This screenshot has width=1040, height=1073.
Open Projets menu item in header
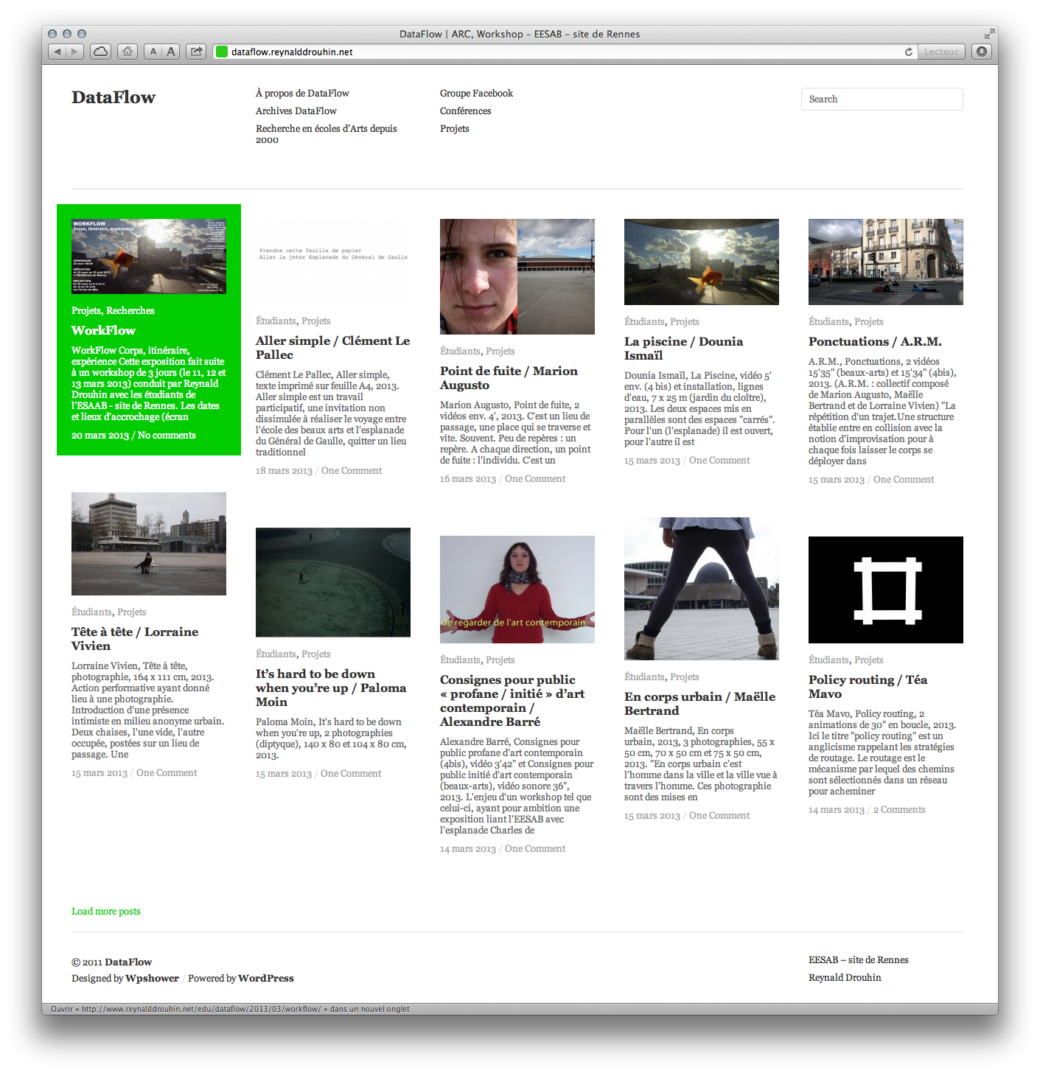[x=454, y=129]
